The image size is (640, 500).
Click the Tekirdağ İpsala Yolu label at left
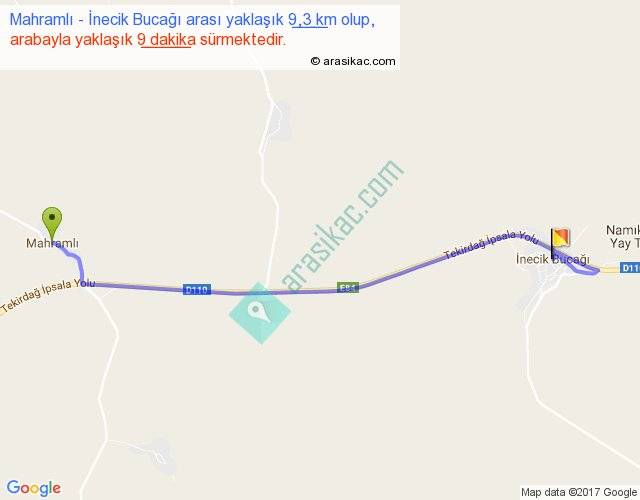(48, 295)
